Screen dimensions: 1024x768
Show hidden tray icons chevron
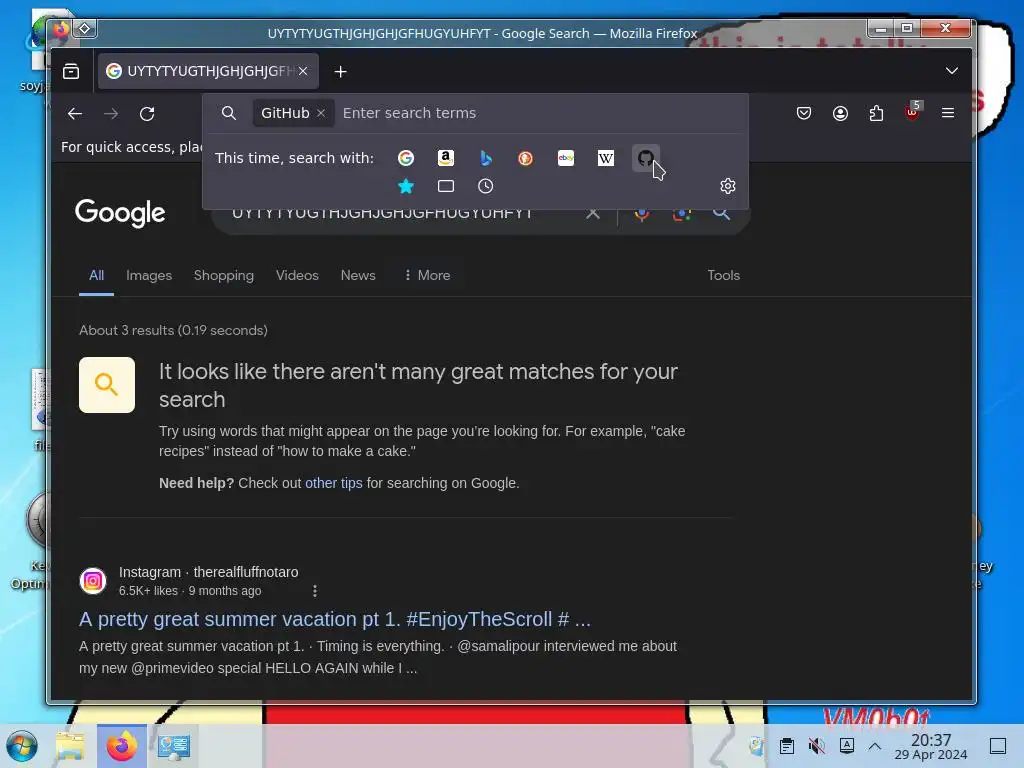click(875, 746)
